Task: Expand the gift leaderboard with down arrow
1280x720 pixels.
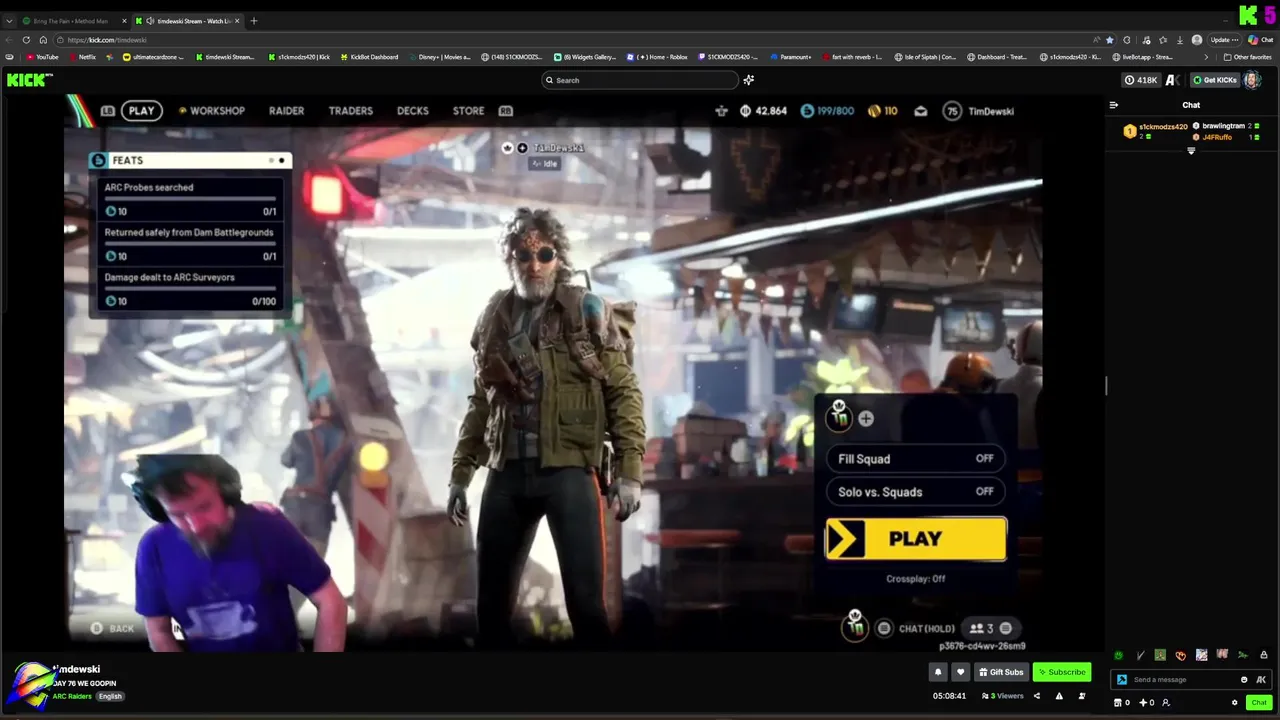Action: tap(1191, 151)
